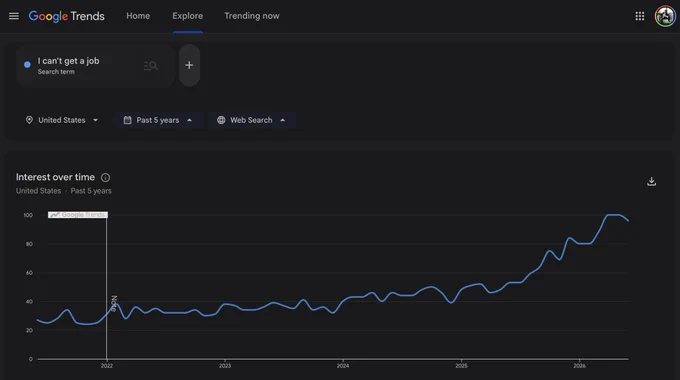Screen dimensions: 680x380
Task: Click the calendar icon in time filter
Action: (x=128, y=120)
